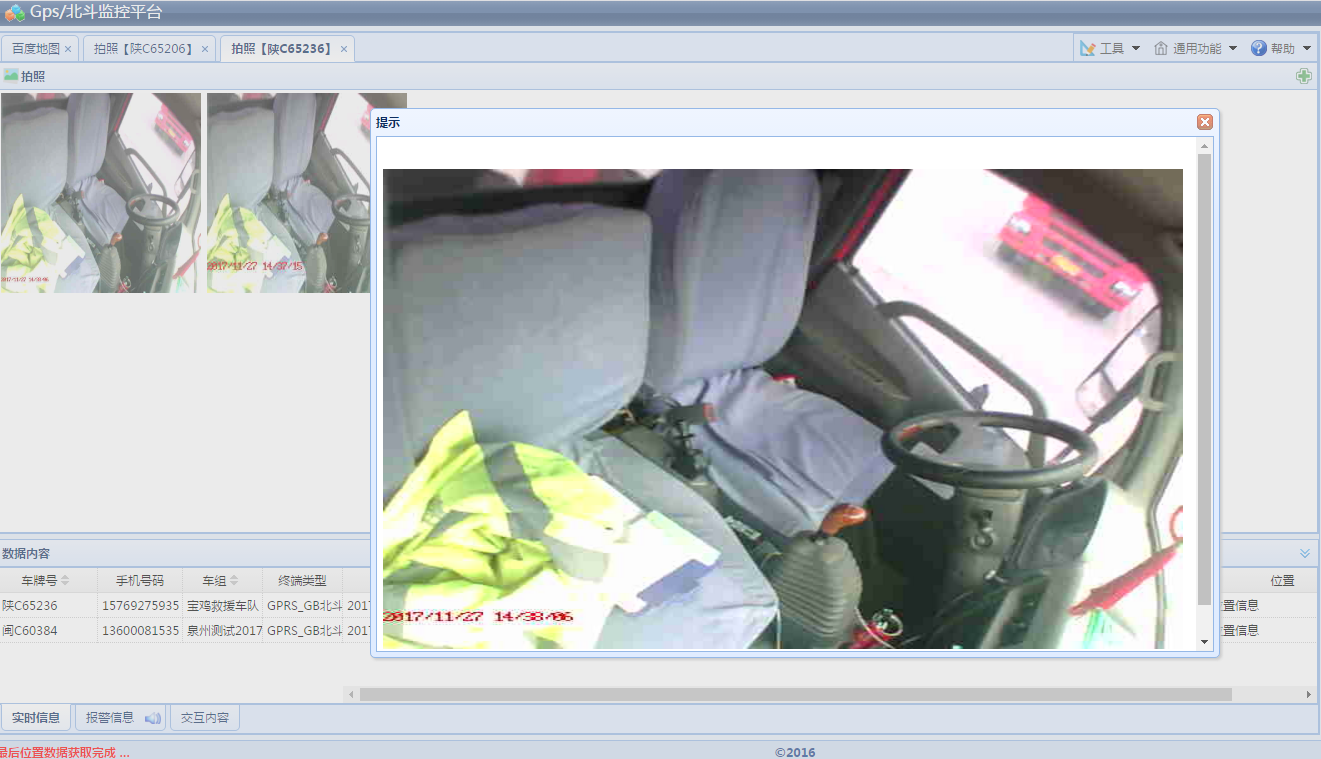The image size is (1321, 759).
Task: Close the 拍照【陕C65206】 tab
Action: click(x=205, y=49)
